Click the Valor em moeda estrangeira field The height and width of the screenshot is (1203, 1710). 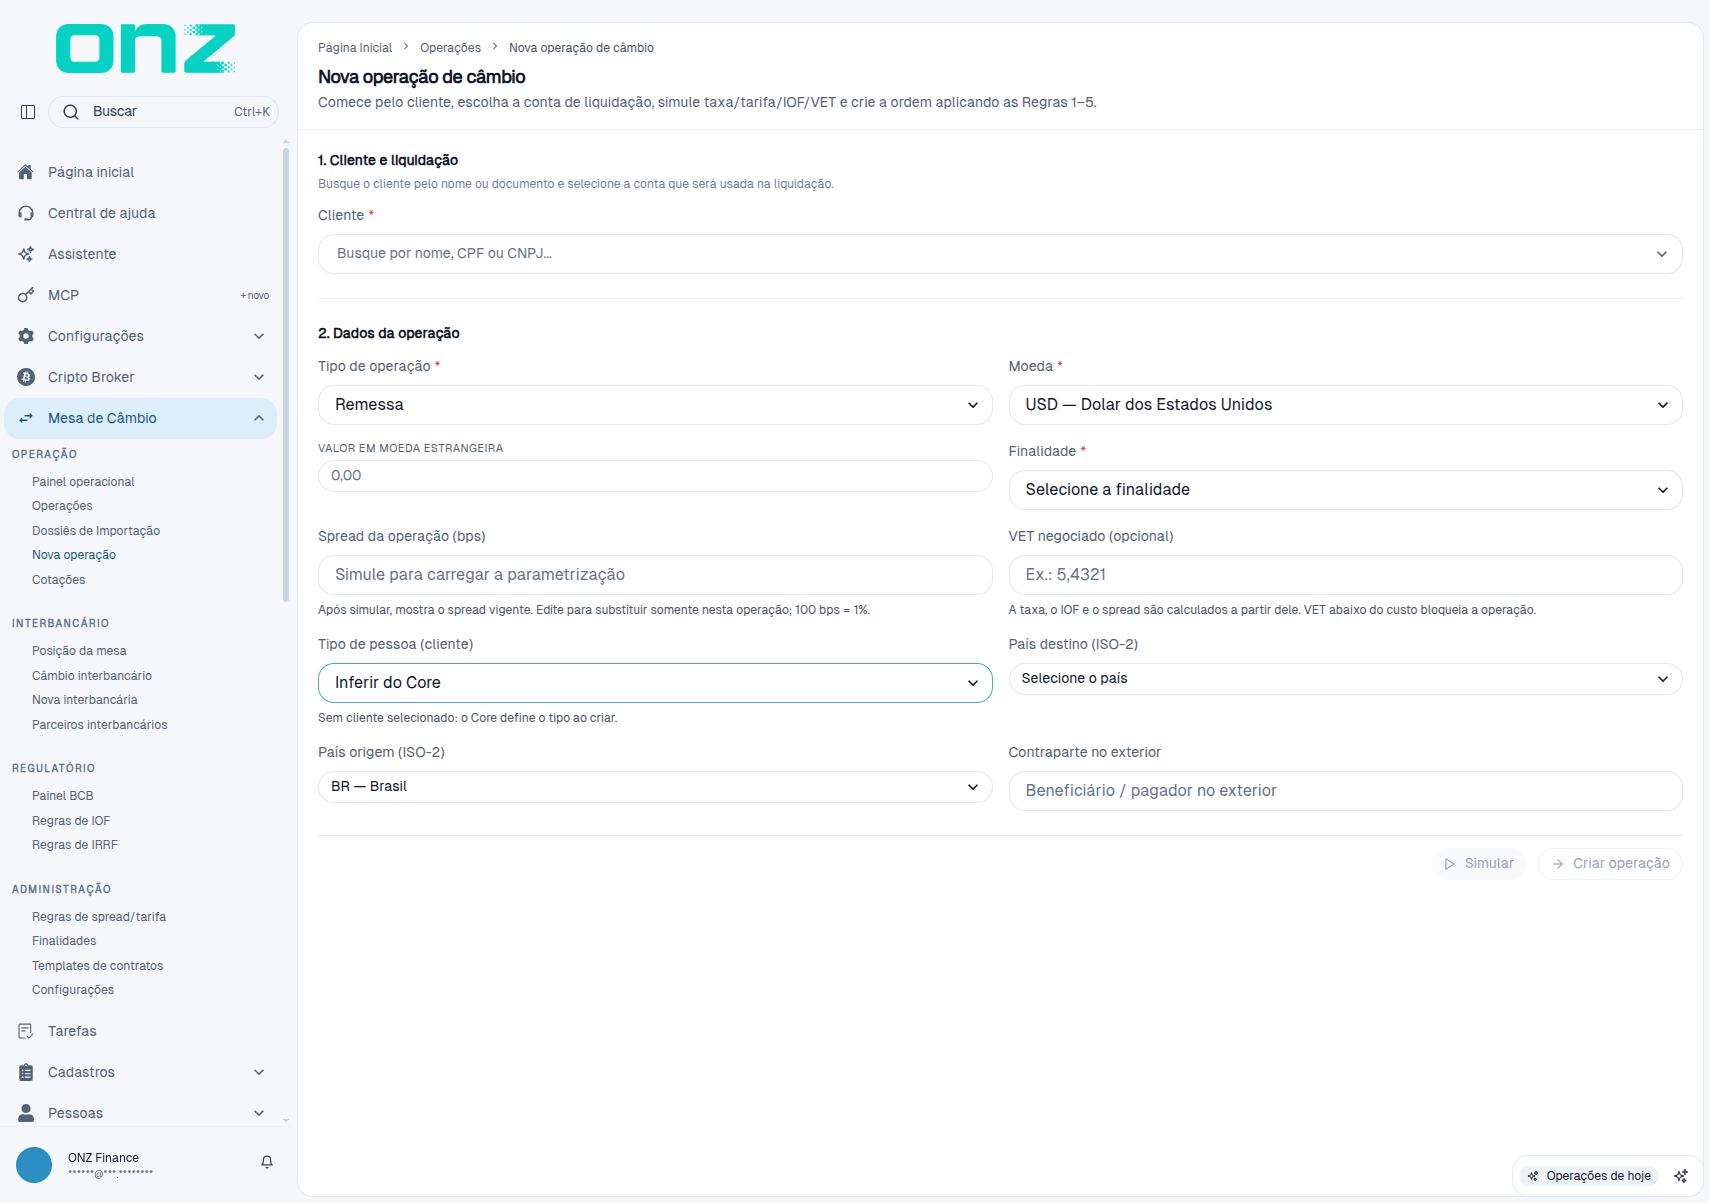click(655, 476)
